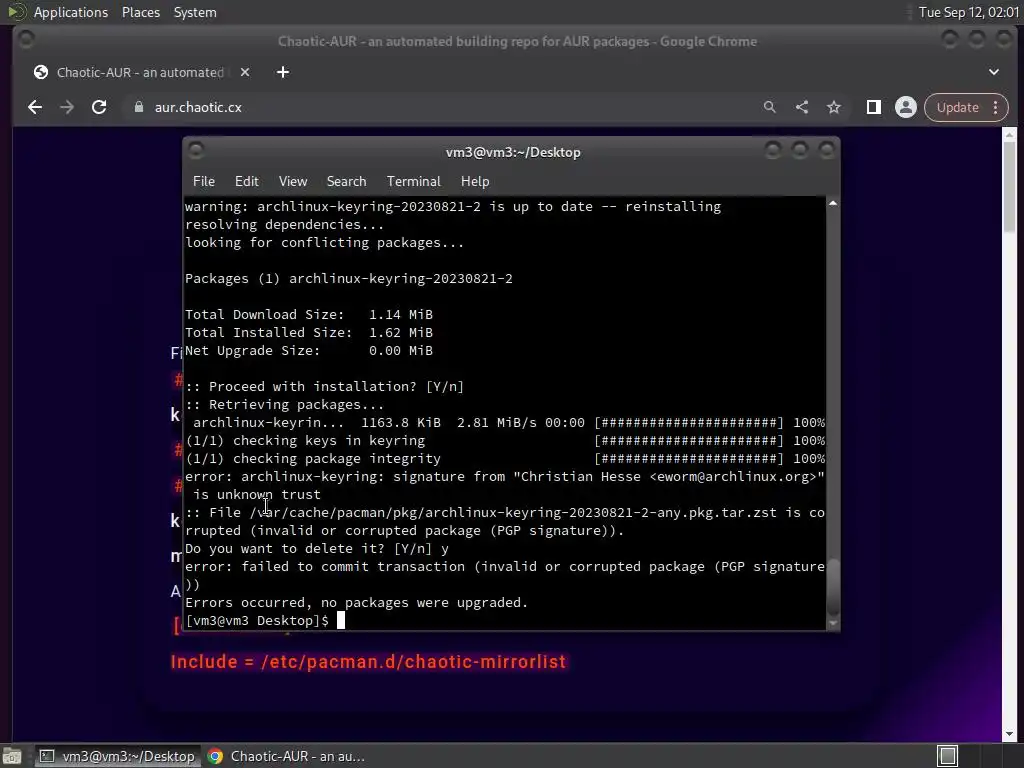Open the Chrome zoom search icon

pos(770,107)
